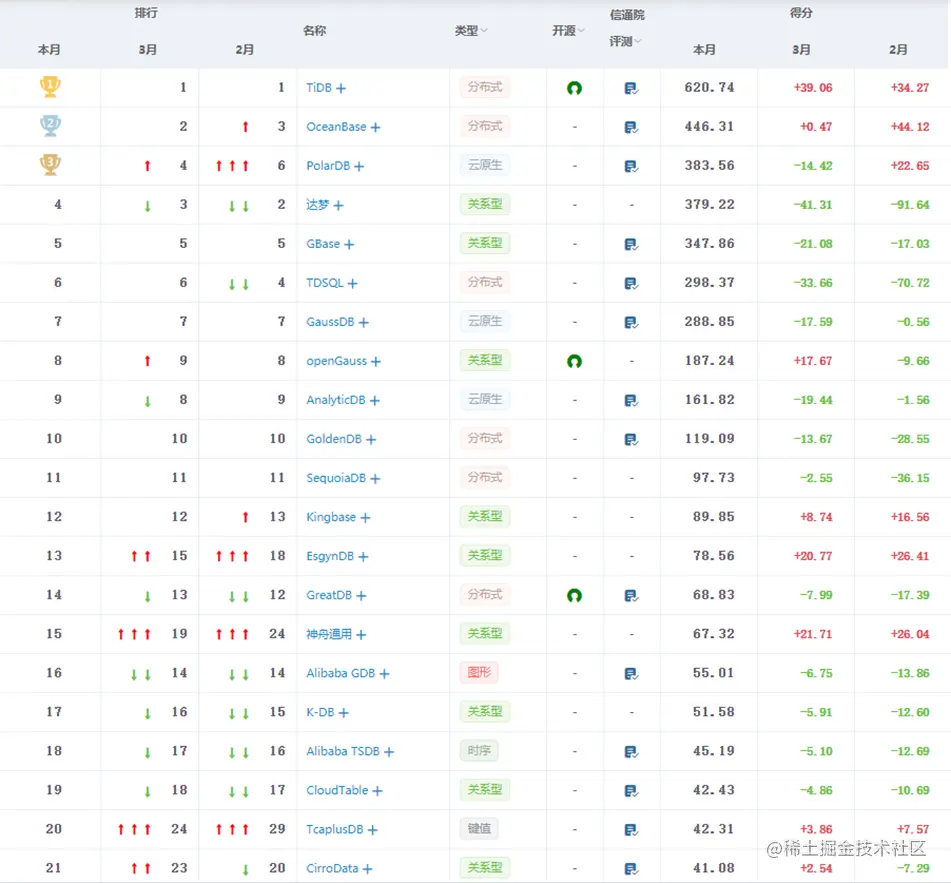951x883 pixels.
Task: Click the plus icon next to OceanBase
Action: click(x=375, y=127)
